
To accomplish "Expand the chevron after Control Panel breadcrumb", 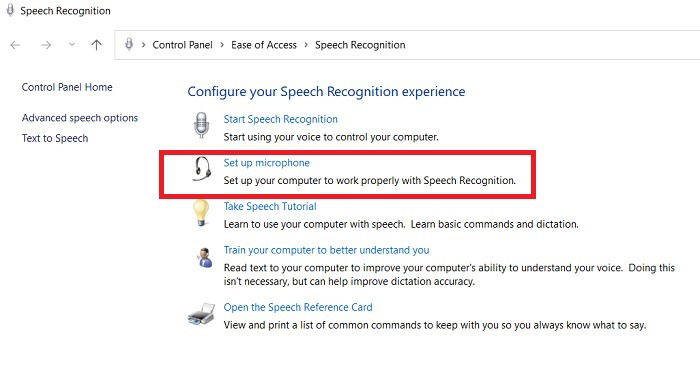I will 222,45.
